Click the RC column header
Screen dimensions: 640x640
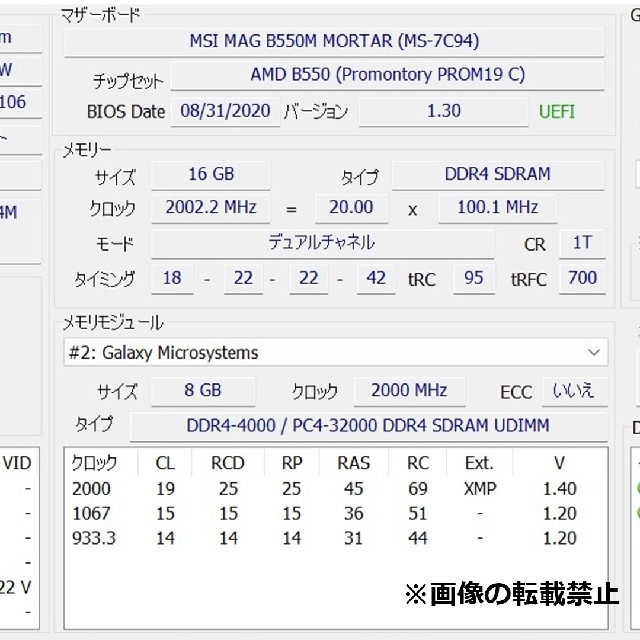pyautogui.click(x=418, y=463)
